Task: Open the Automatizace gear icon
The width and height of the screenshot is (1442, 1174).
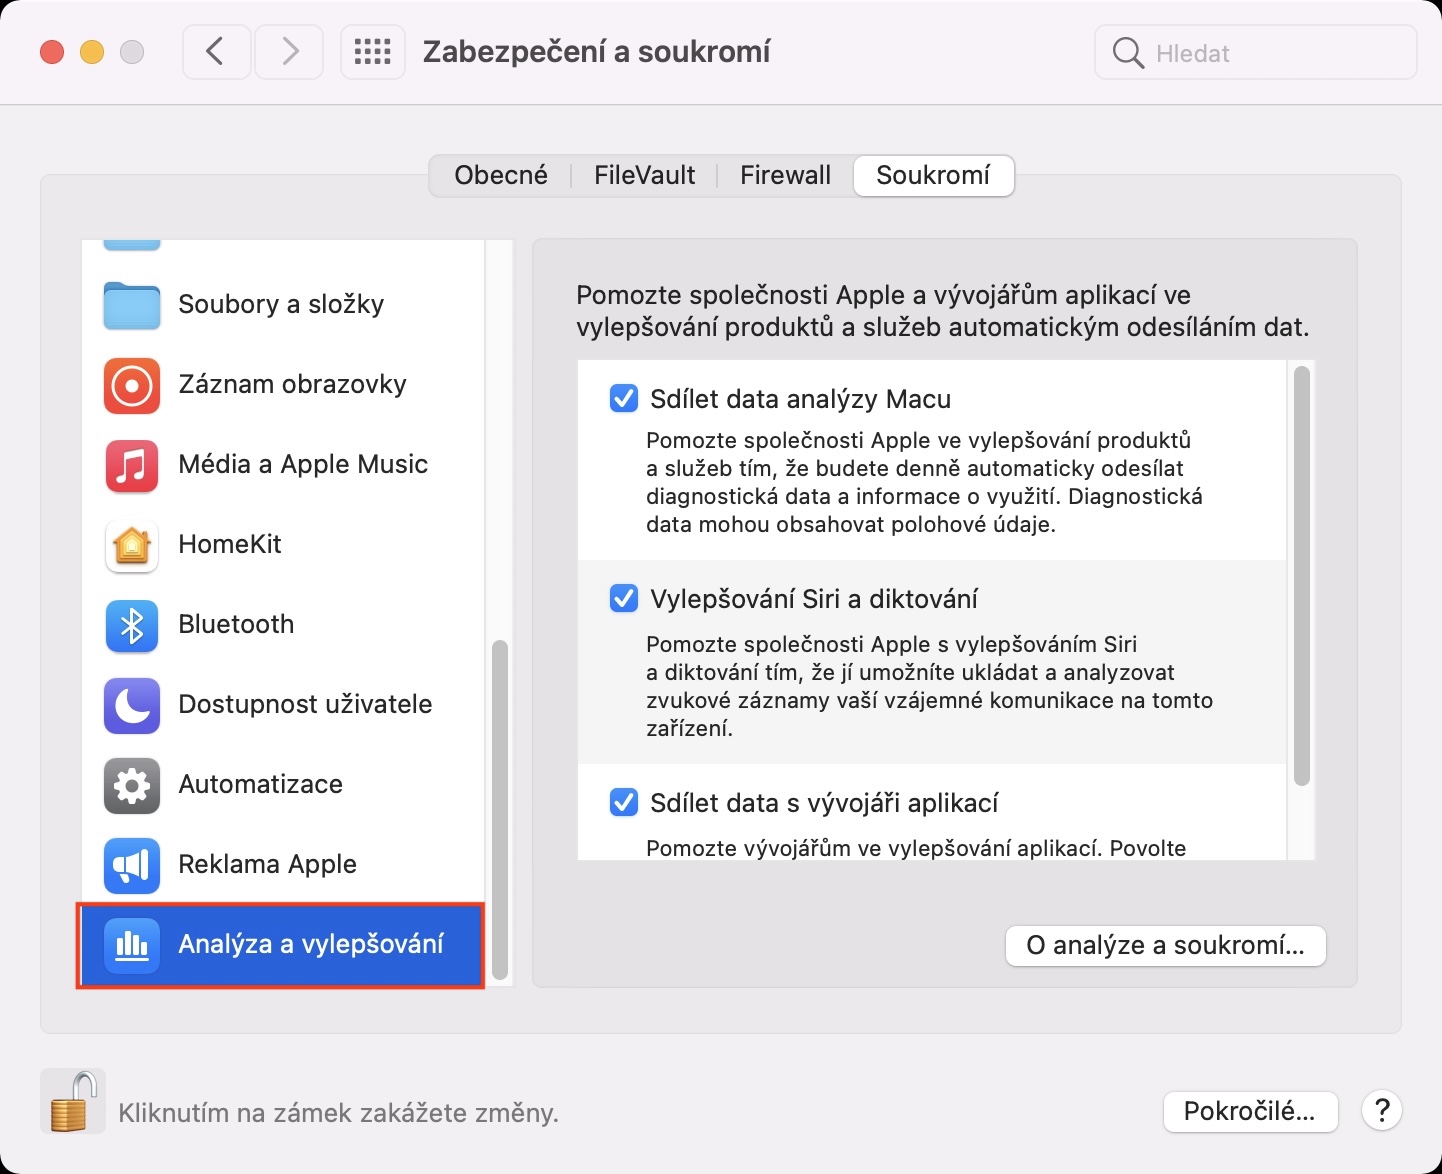Action: click(132, 785)
